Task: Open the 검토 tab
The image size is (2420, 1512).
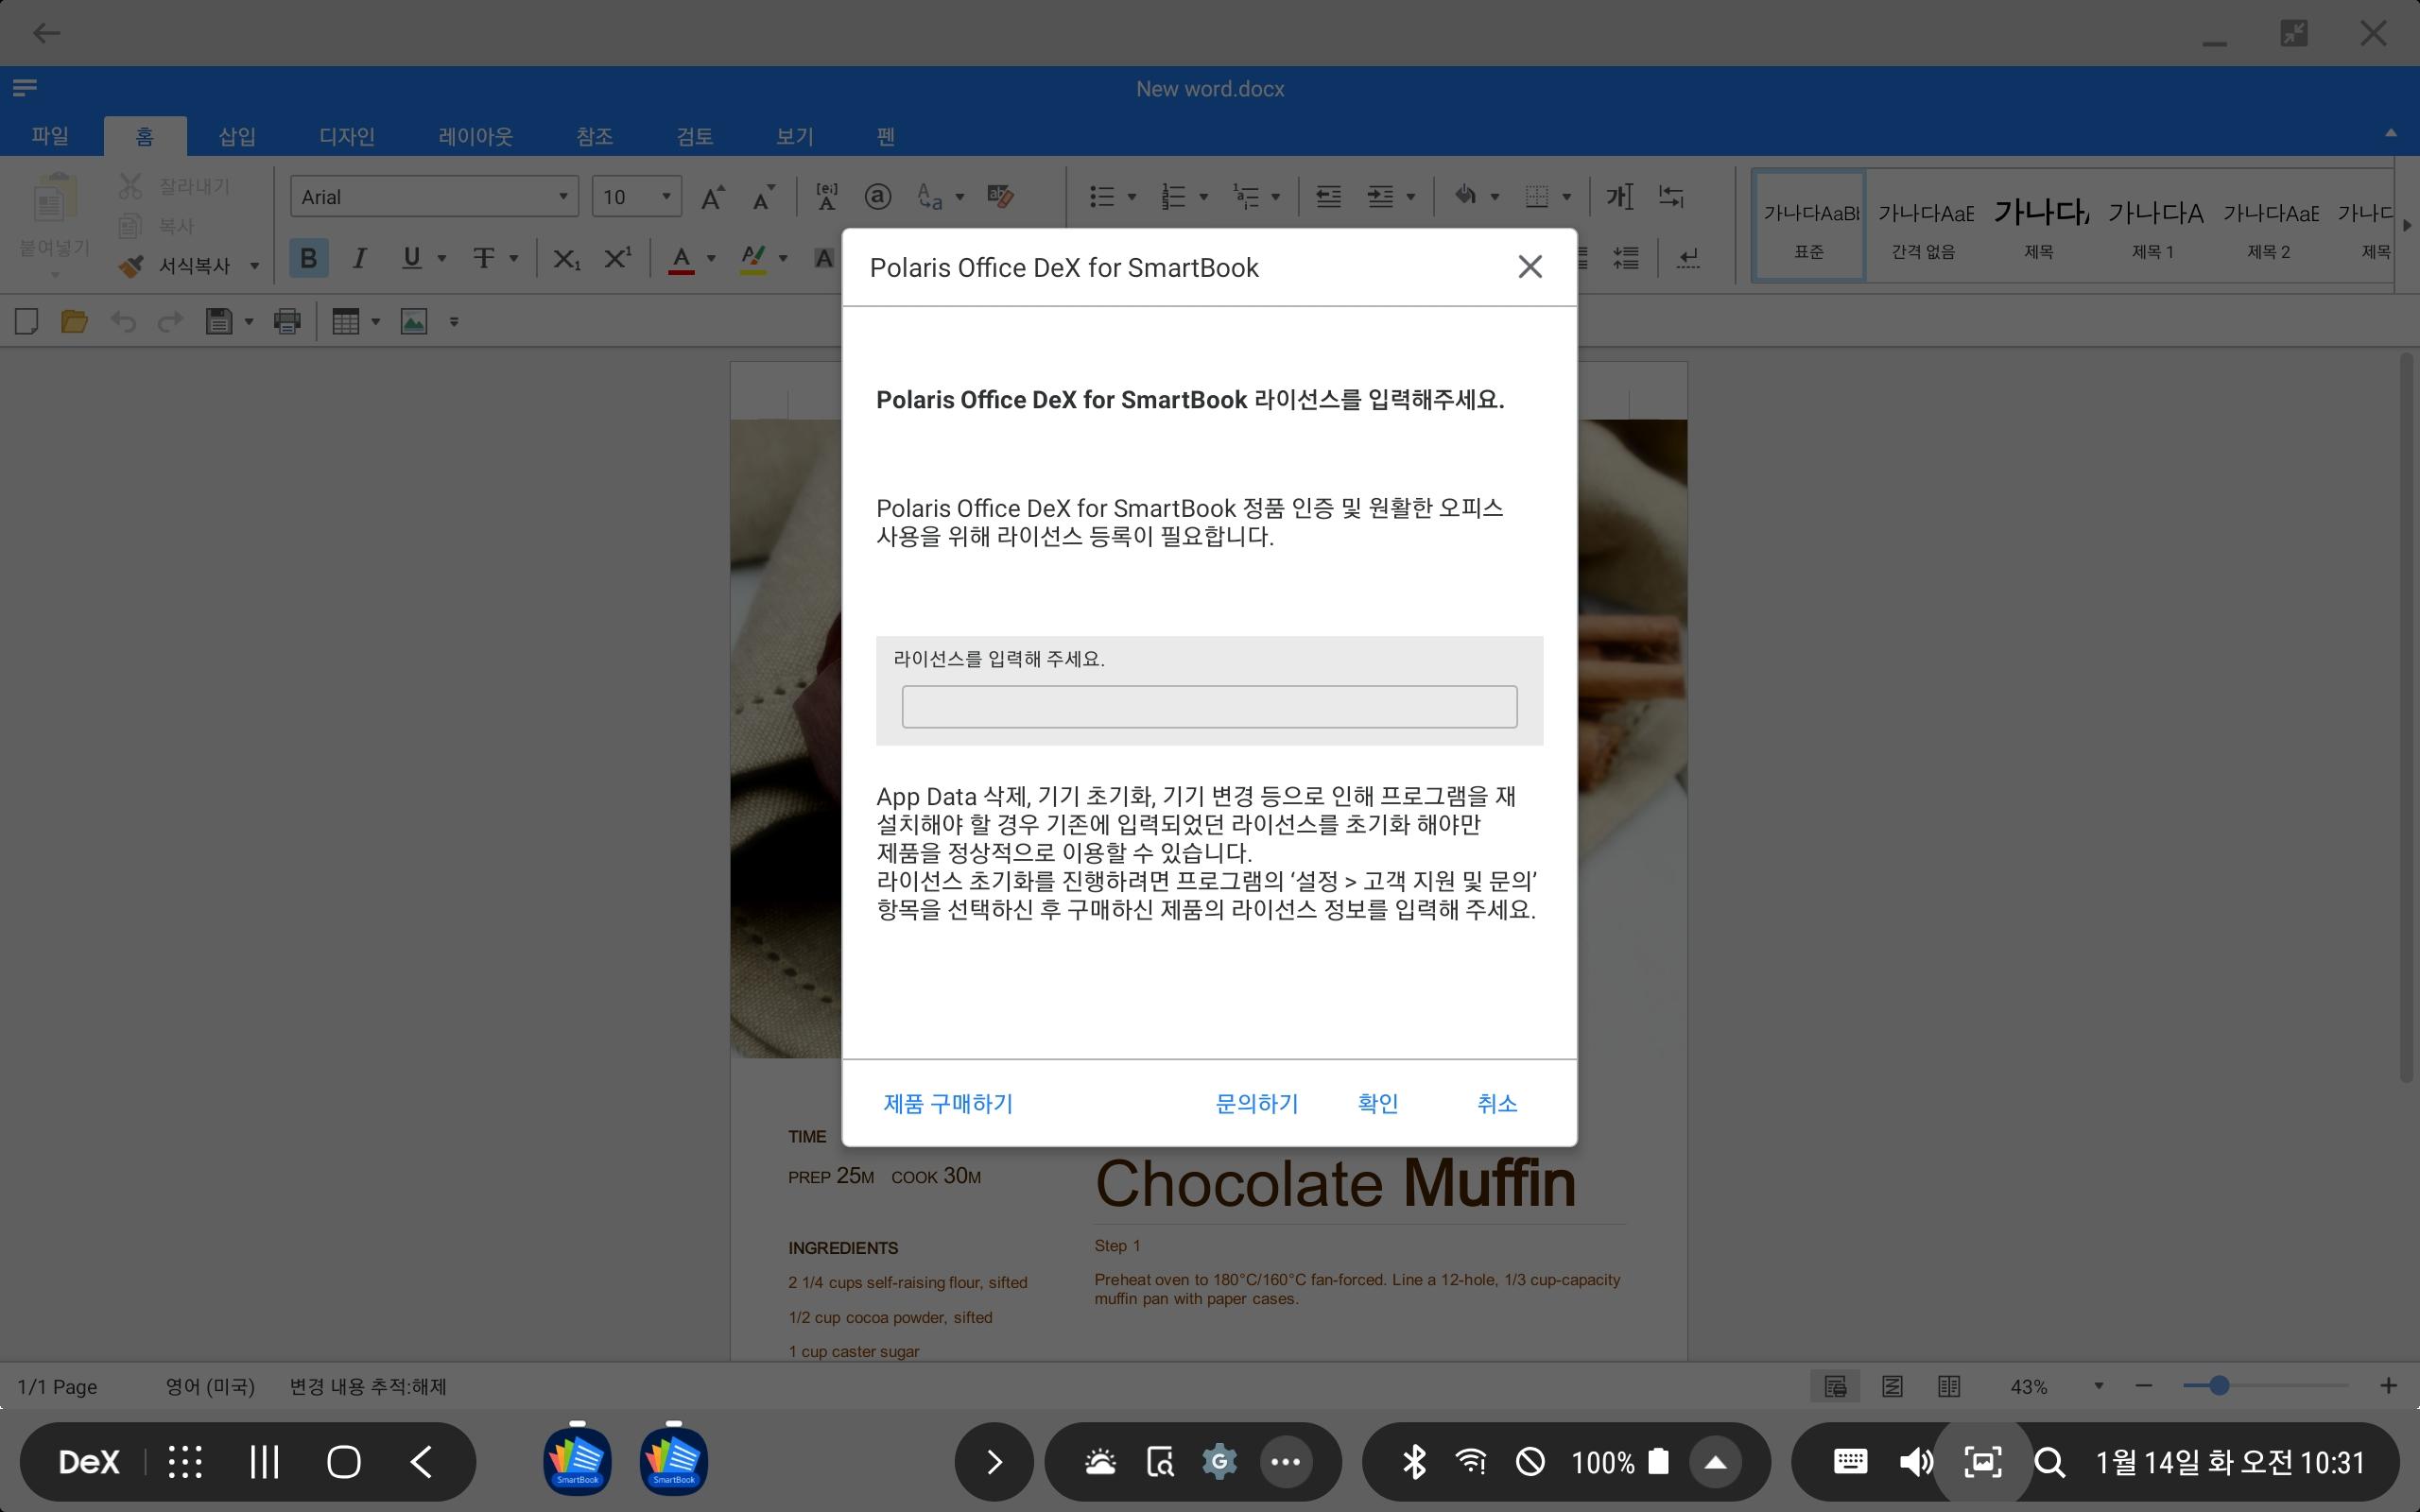Action: click(x=695, y=136)
